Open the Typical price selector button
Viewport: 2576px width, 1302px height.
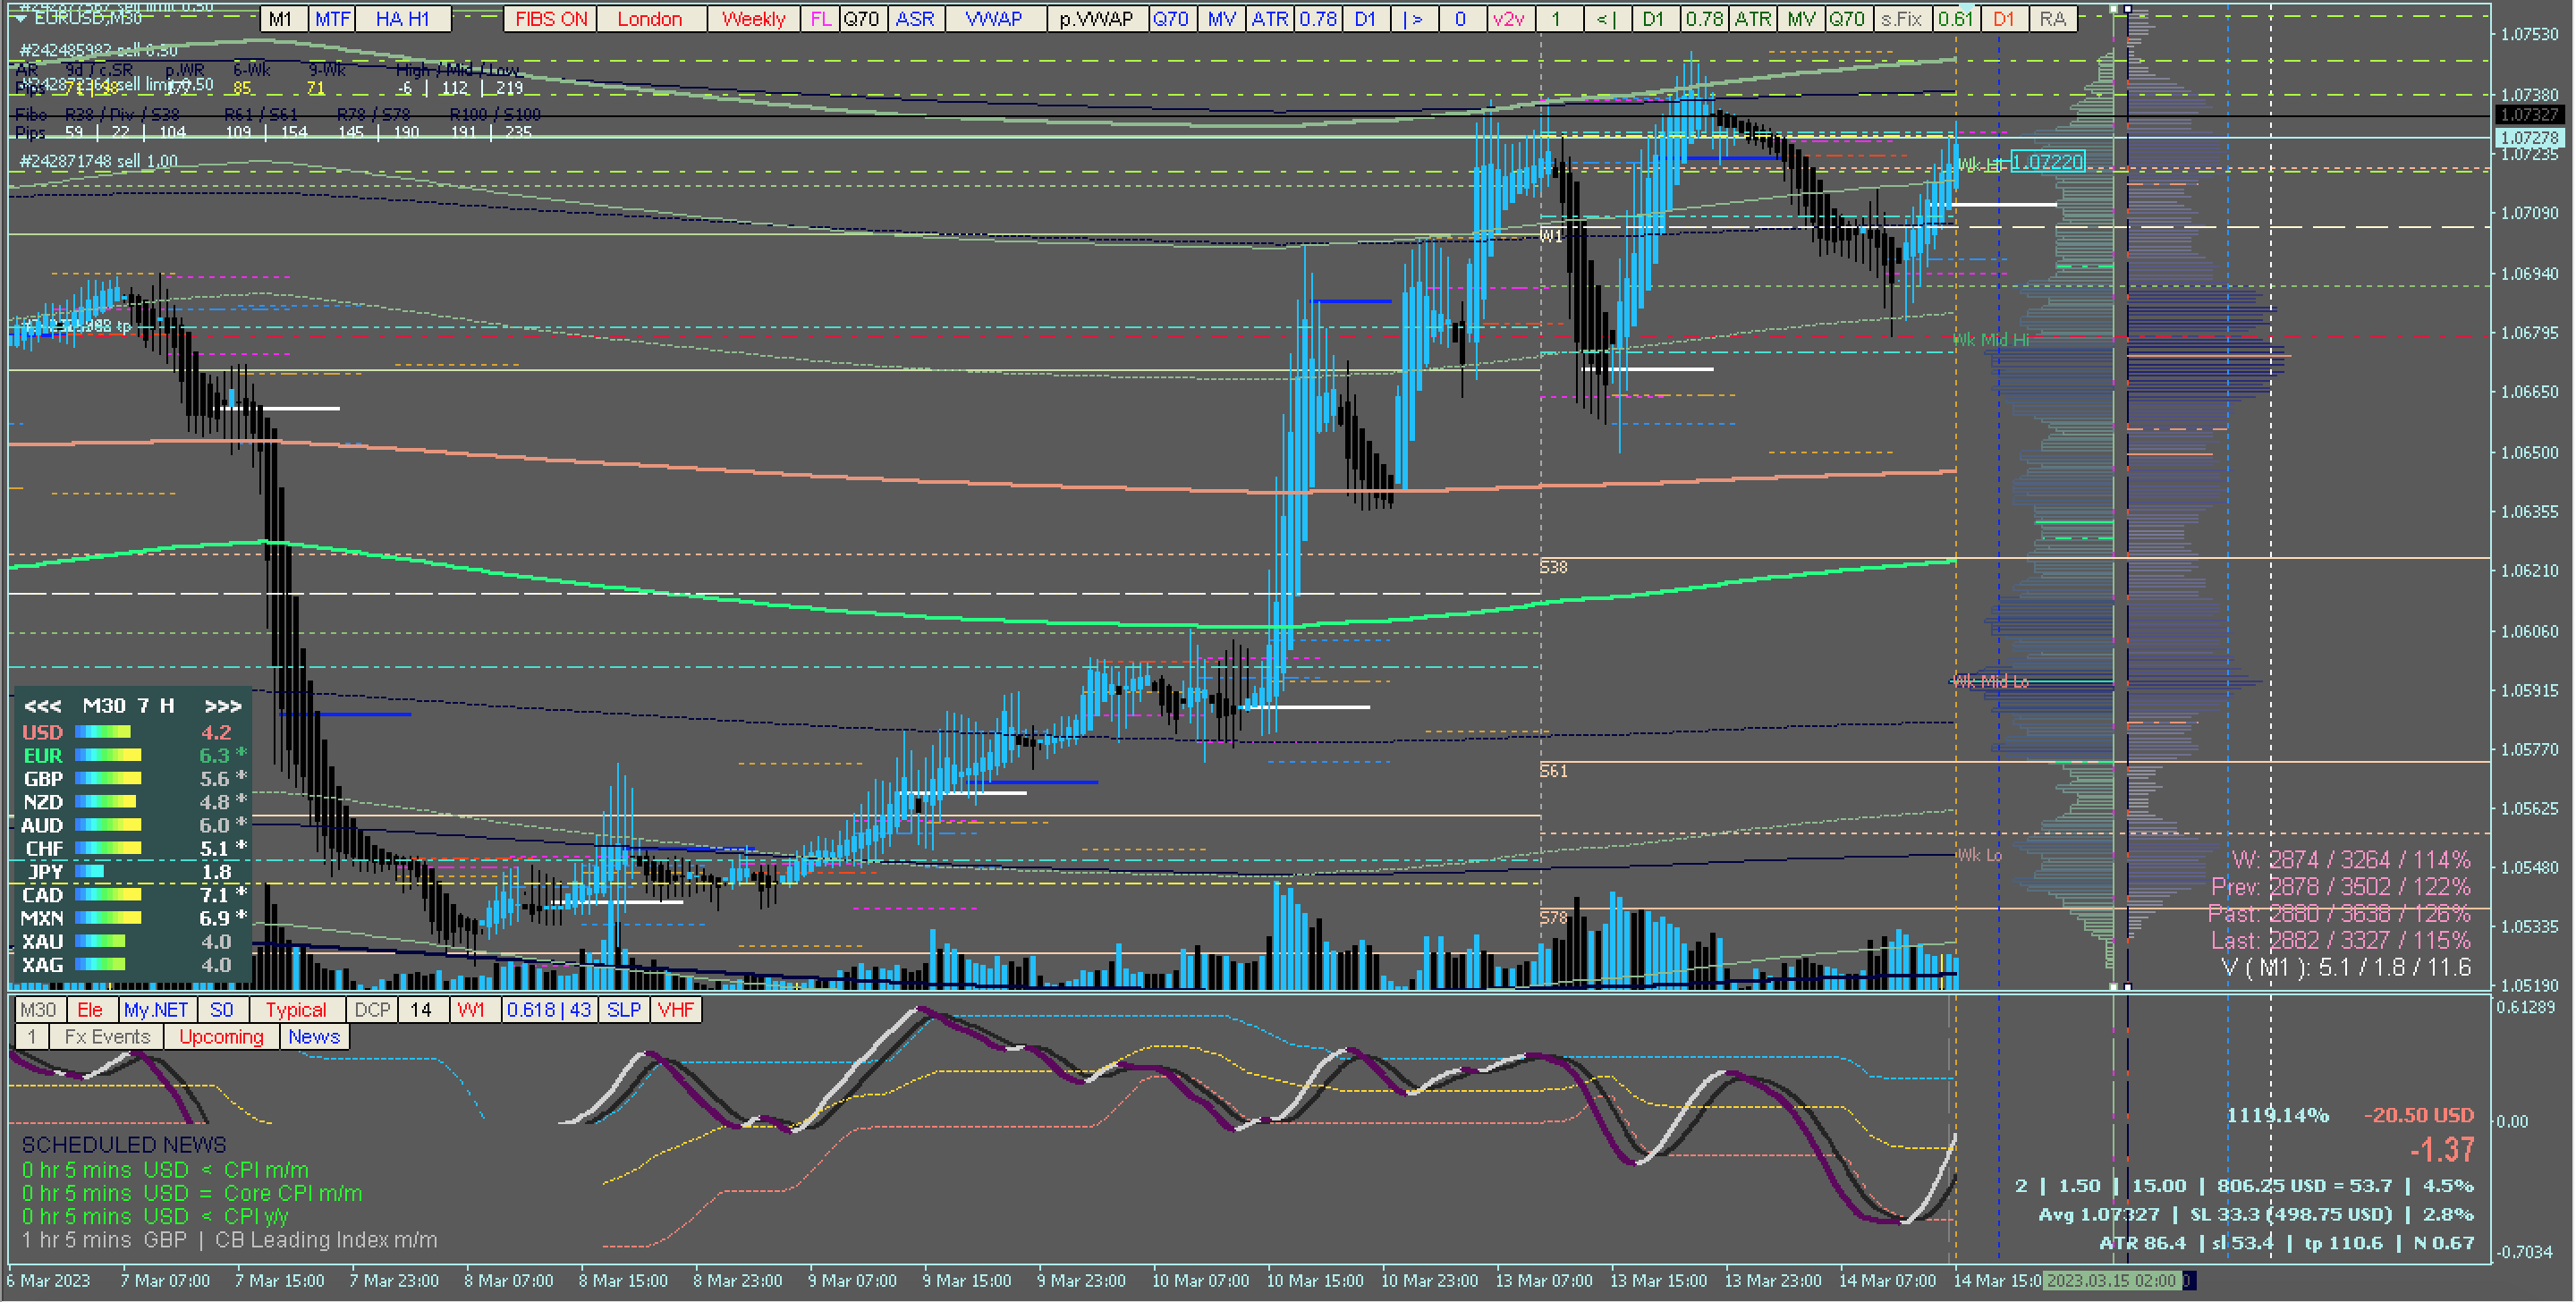tap(296, 1010)
